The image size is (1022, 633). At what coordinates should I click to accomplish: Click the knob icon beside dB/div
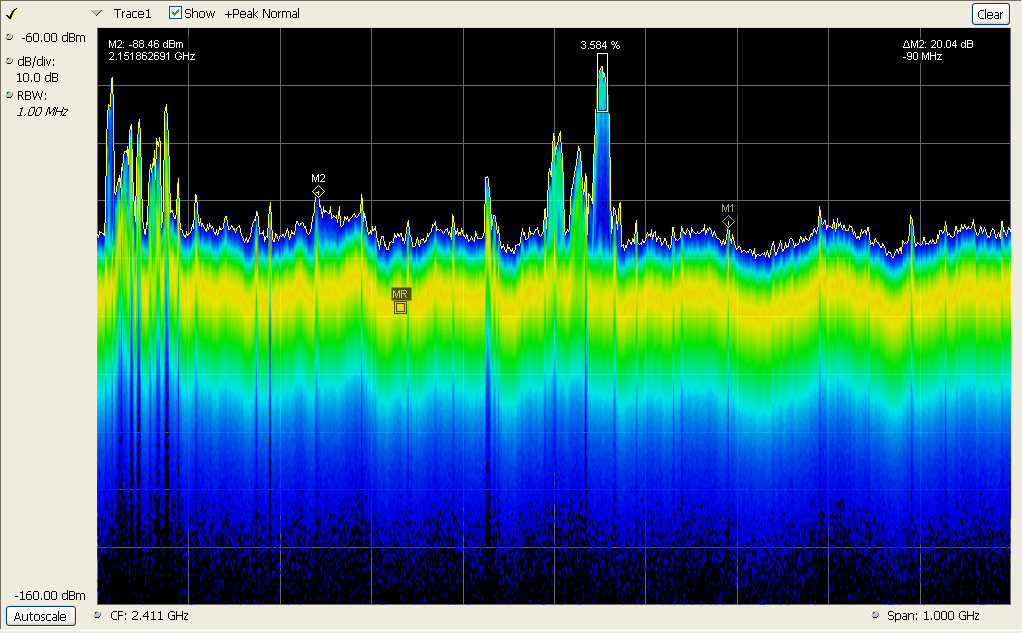(x=9, y=61)
